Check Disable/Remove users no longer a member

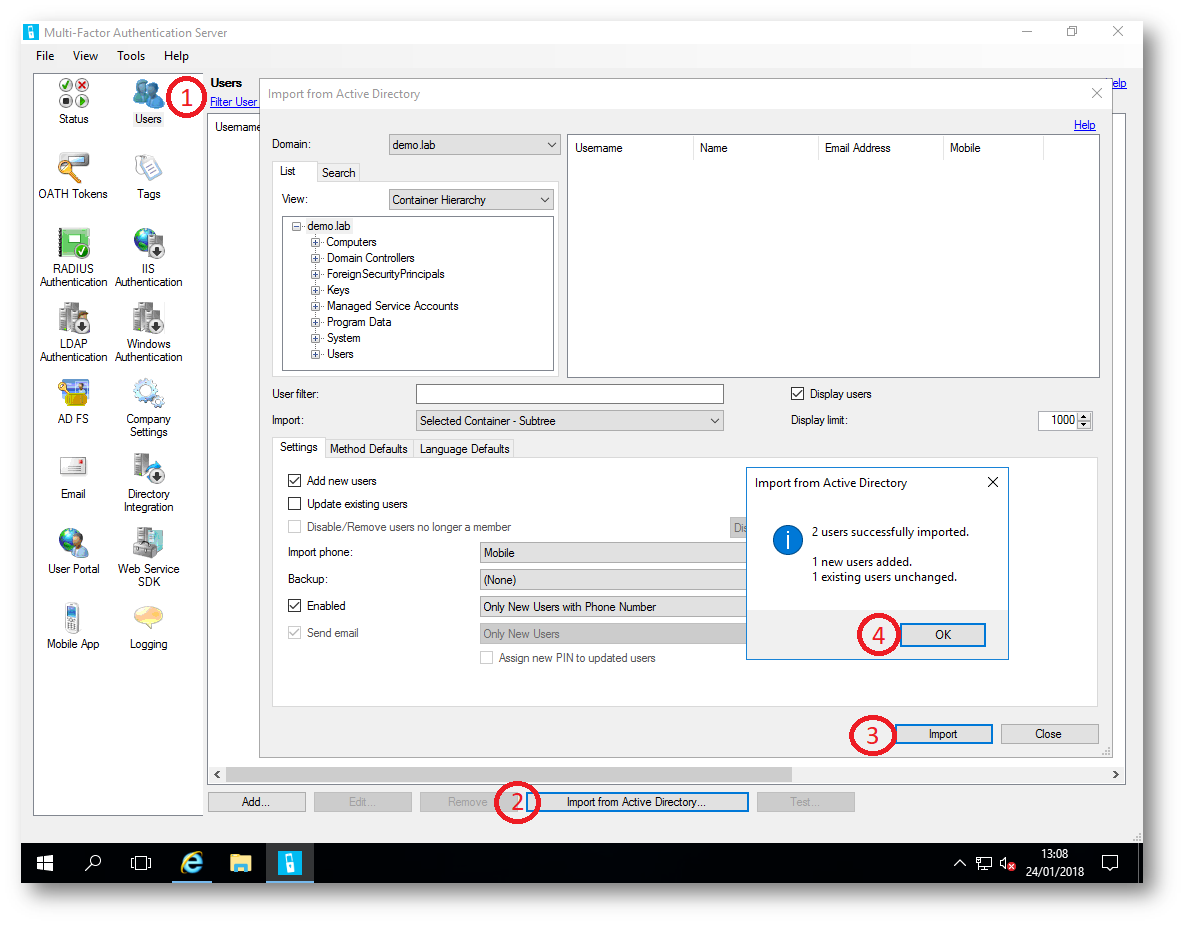[295, 527]
